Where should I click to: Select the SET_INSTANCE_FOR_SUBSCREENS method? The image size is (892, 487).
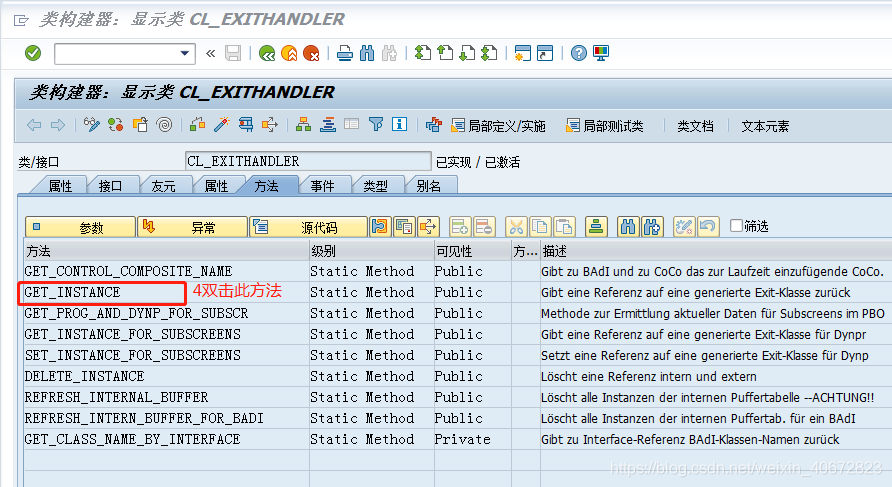coord(133,356)
